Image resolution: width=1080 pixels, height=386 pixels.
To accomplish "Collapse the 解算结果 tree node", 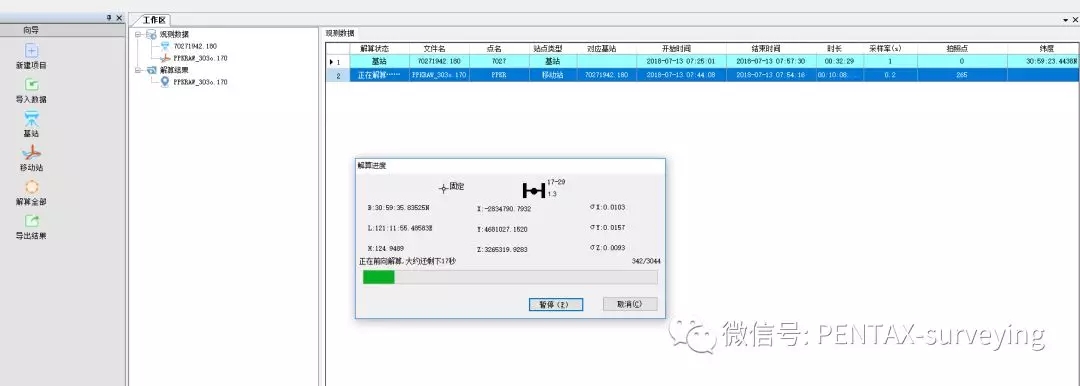I will pyautogui.click(x=138, y=70).
